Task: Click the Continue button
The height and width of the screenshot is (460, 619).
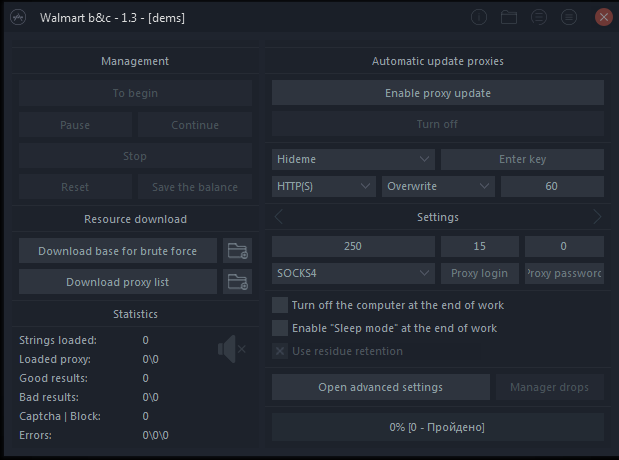Action: point(195,125)
